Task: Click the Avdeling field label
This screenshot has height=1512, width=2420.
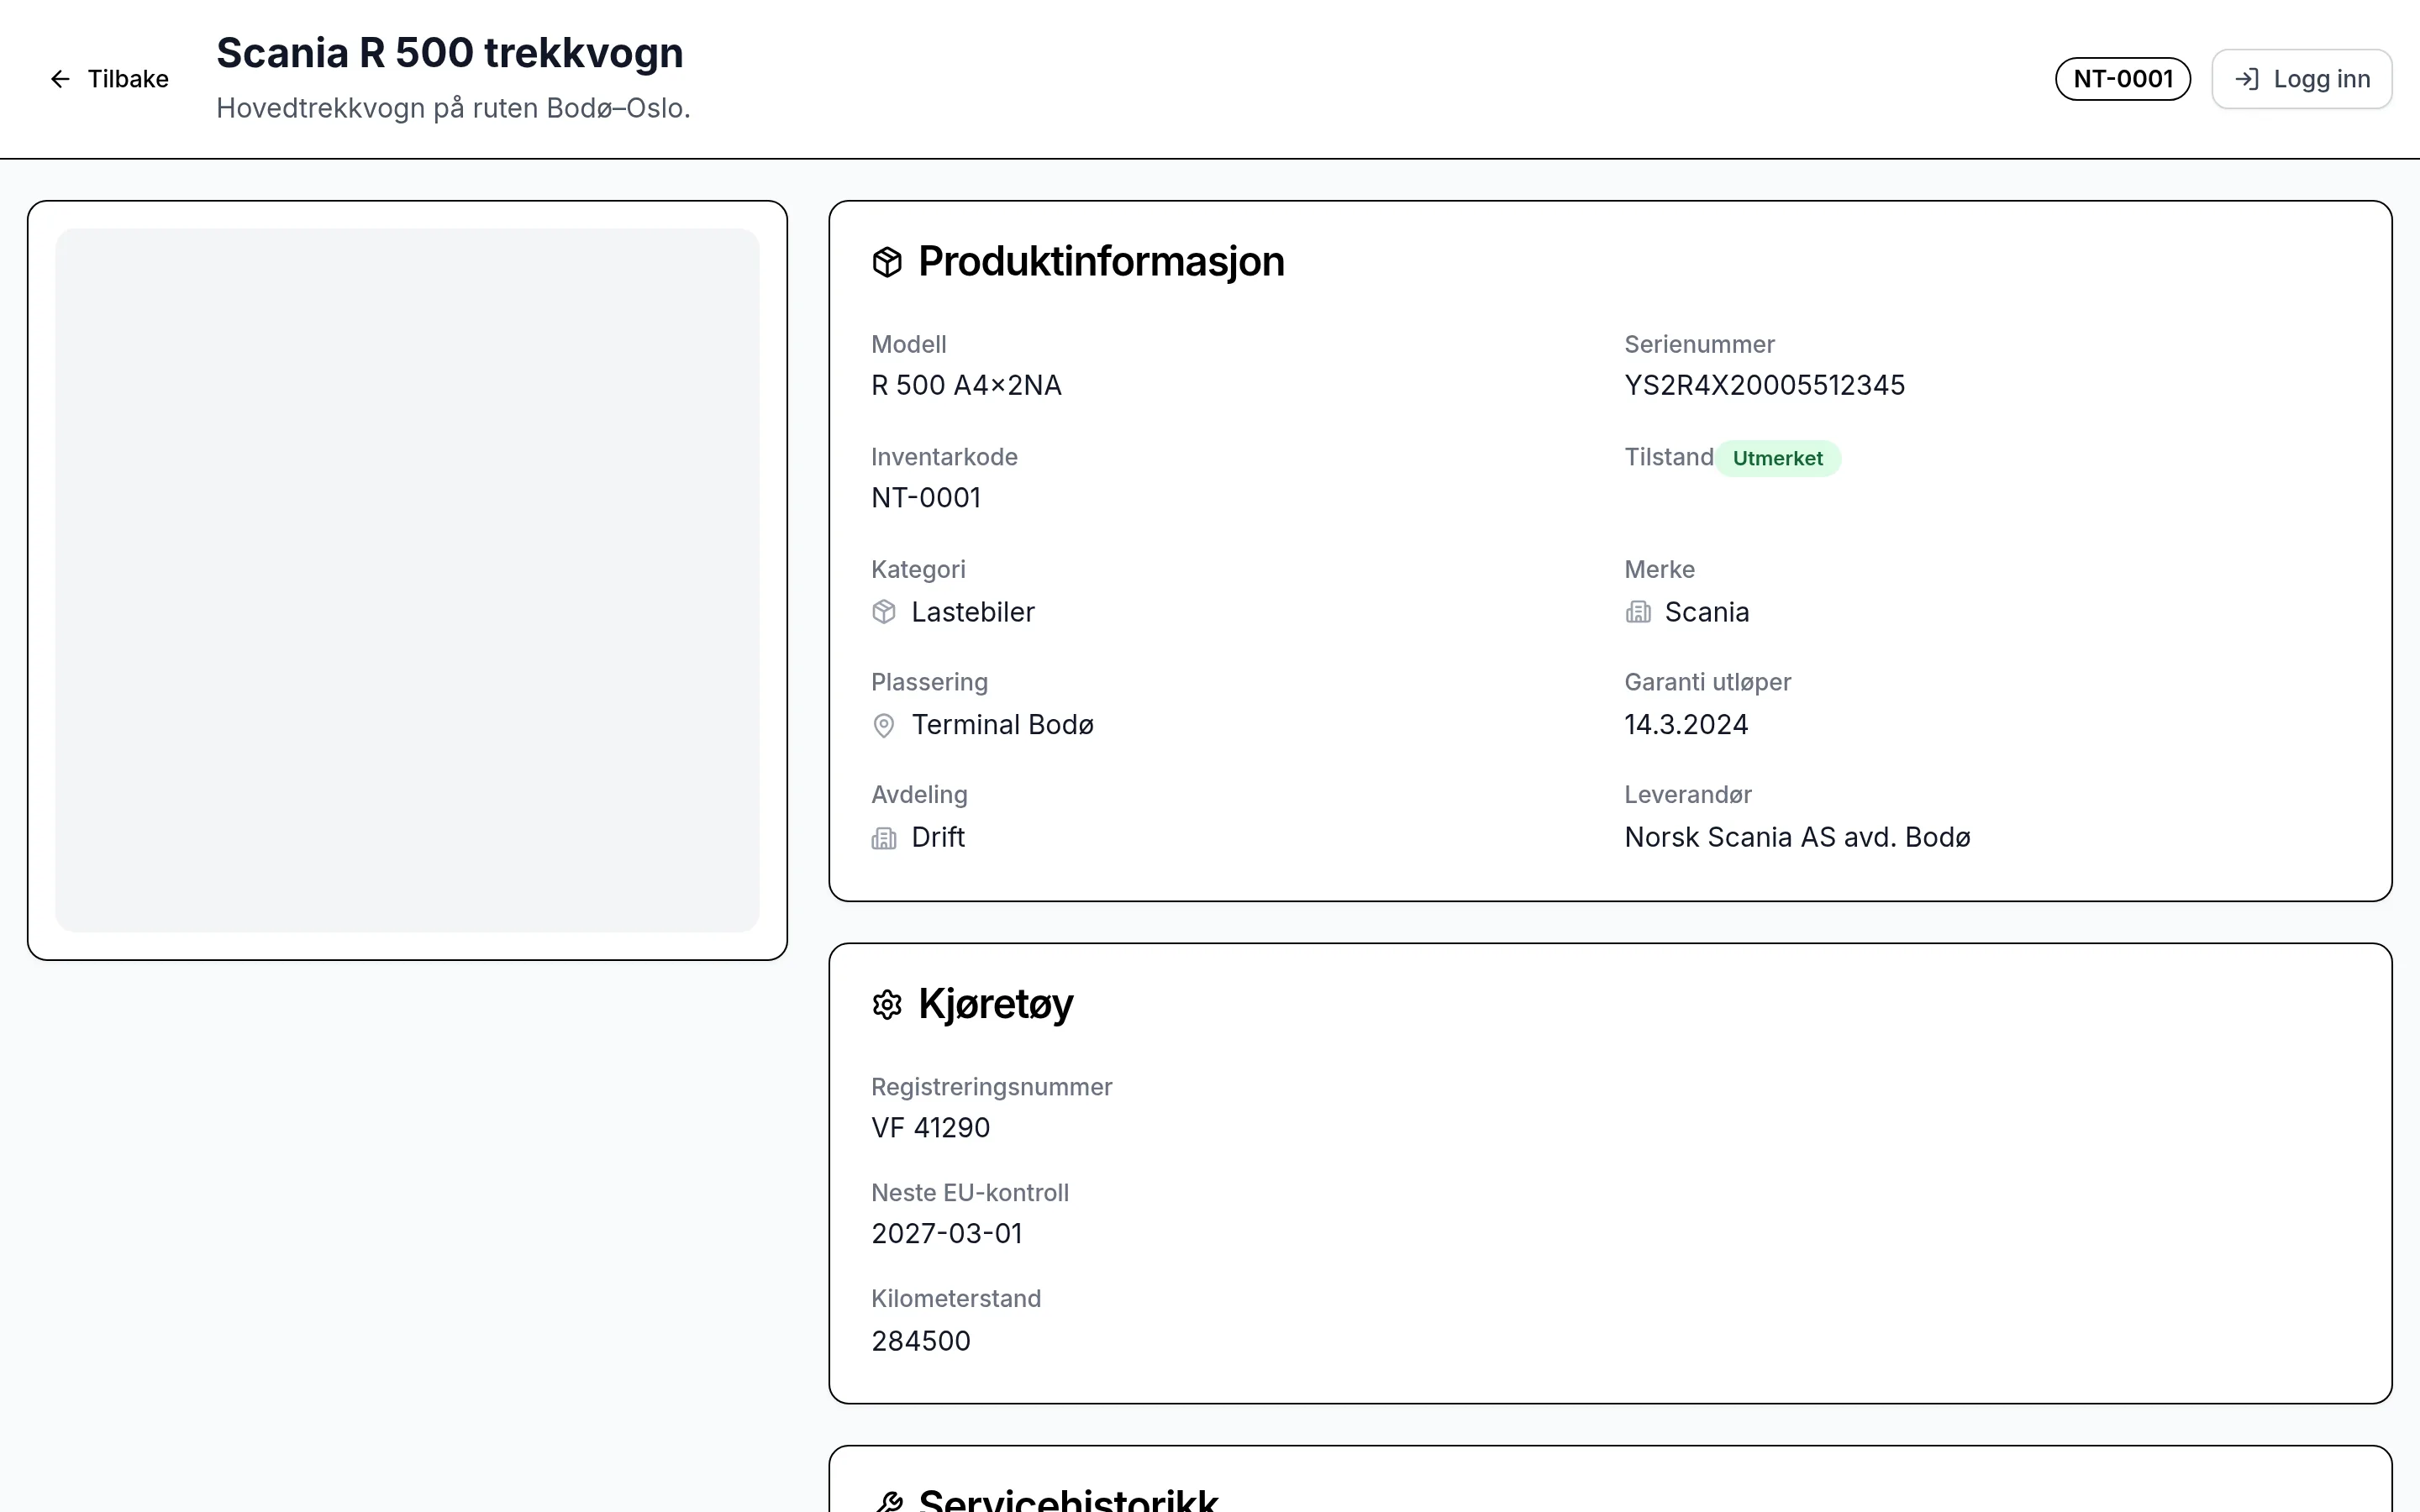Action: point(919,795)
